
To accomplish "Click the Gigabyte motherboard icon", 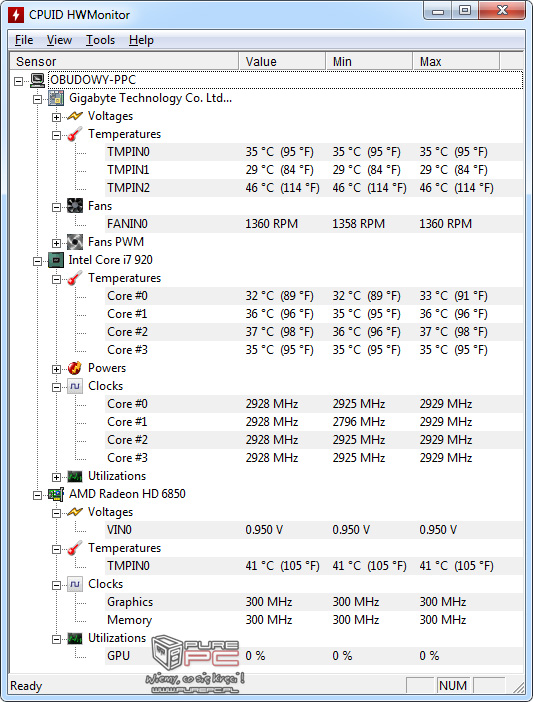I will click(56, 98).
